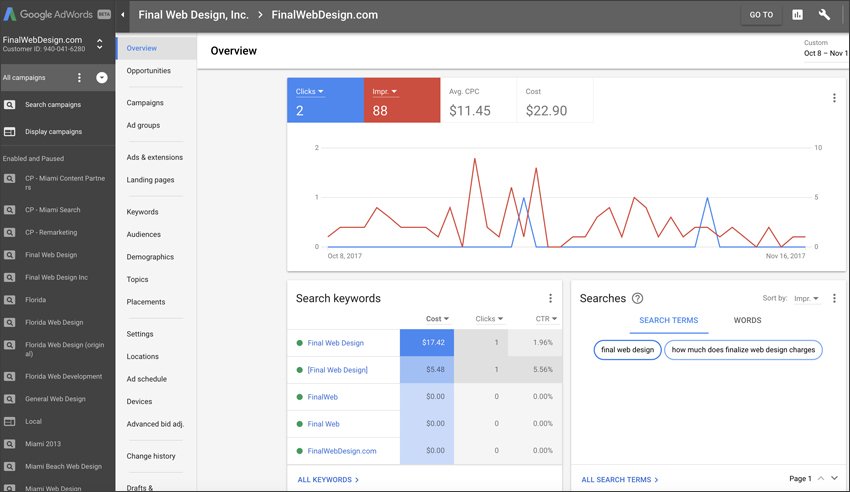Select the Cost metric card
Image resolution: width=850 pixels, height=492 pixels.
coord(555,100)
